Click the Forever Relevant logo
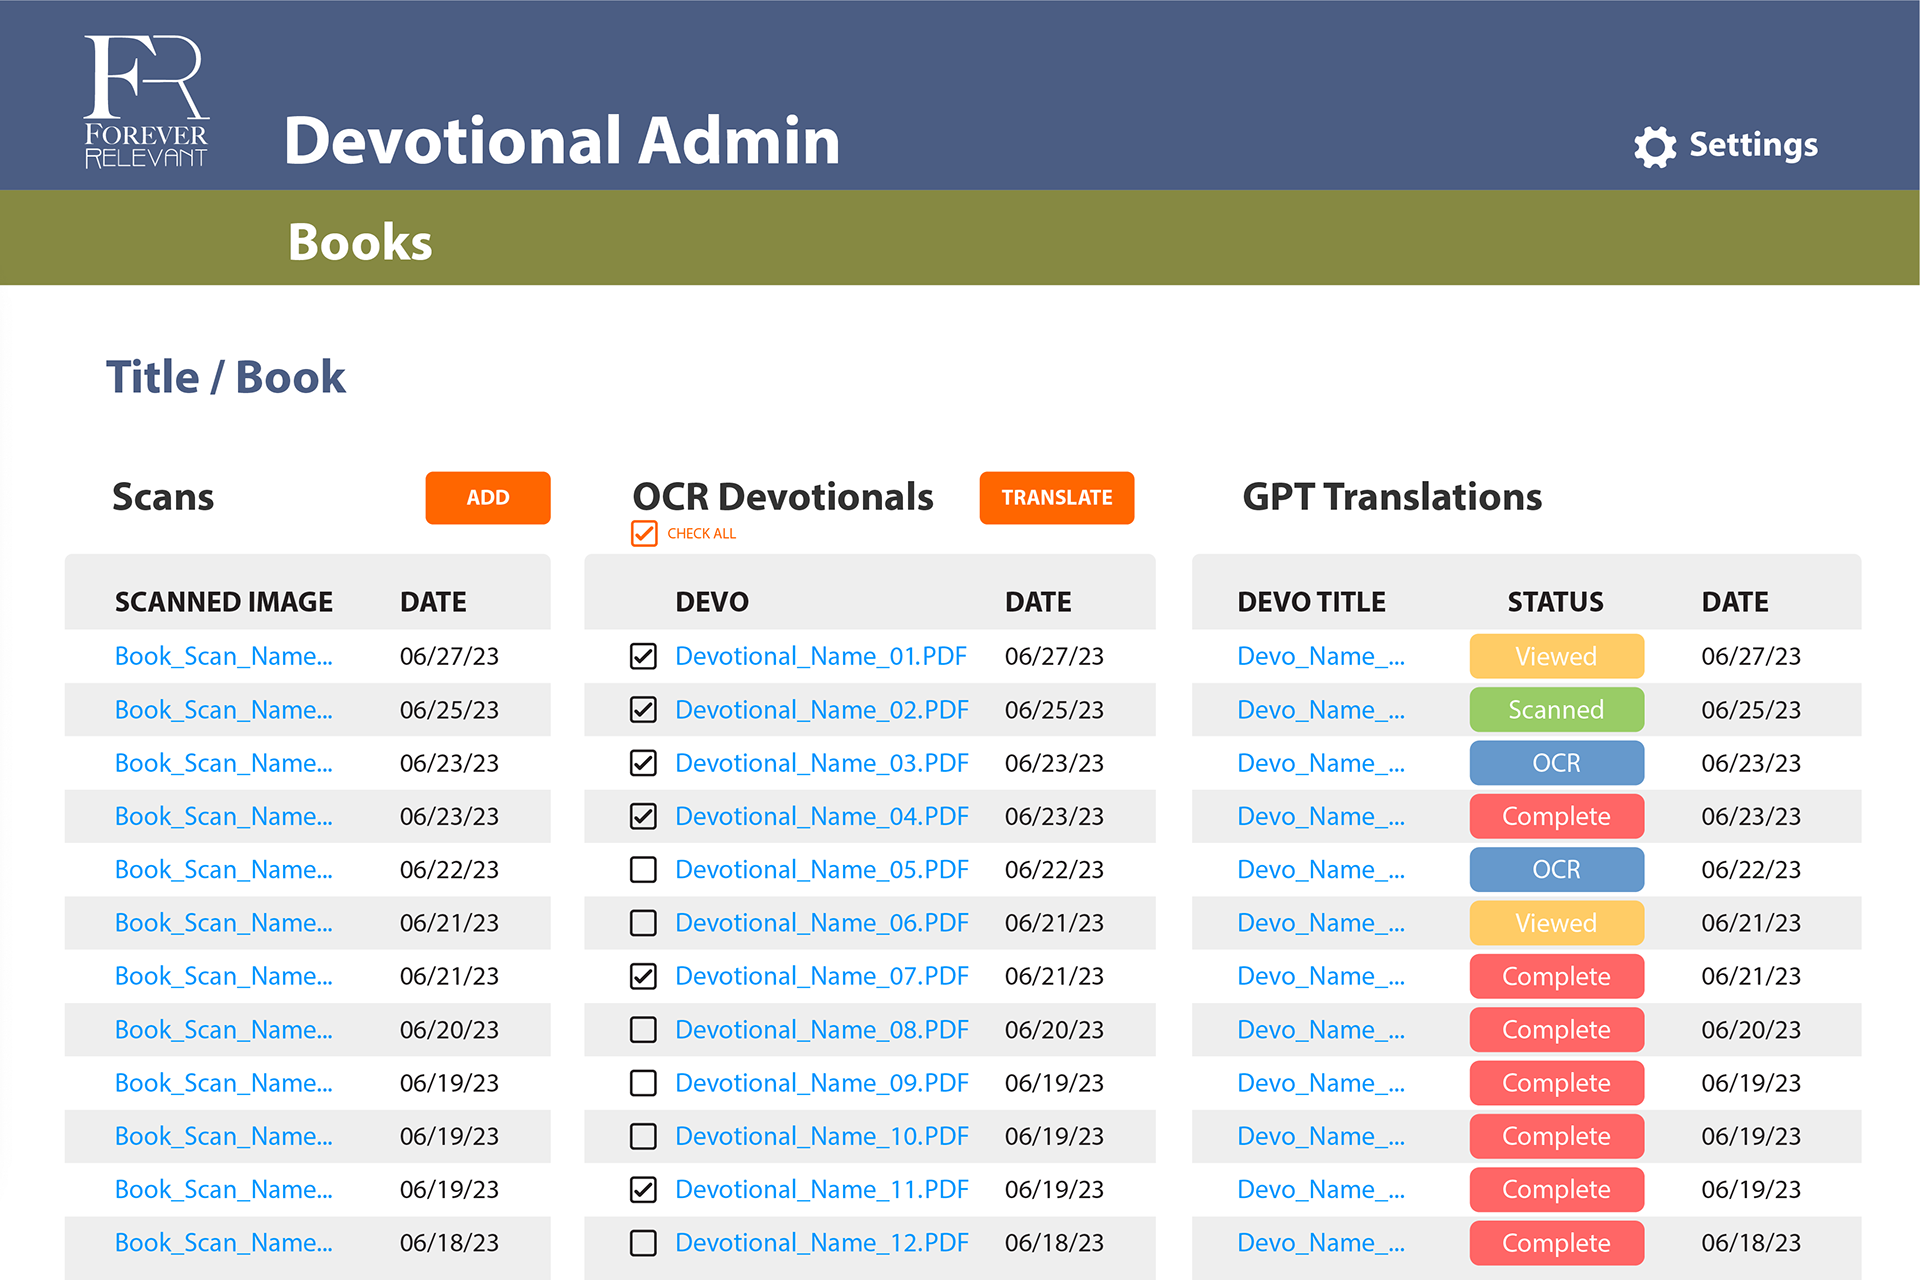The width and height of the screenshot is (1920, 1280). pos(146,101)
